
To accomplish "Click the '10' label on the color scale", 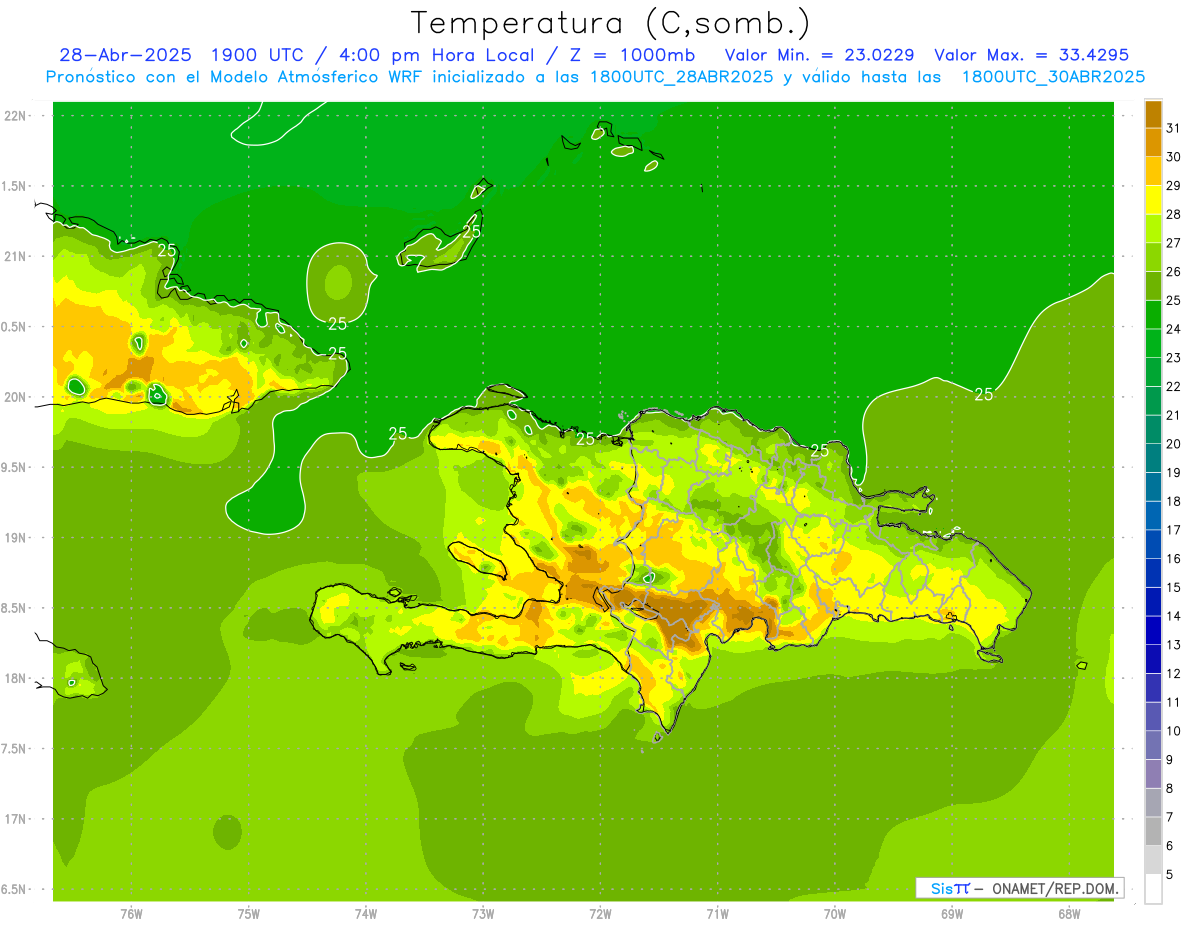I will click(1174, 731).
